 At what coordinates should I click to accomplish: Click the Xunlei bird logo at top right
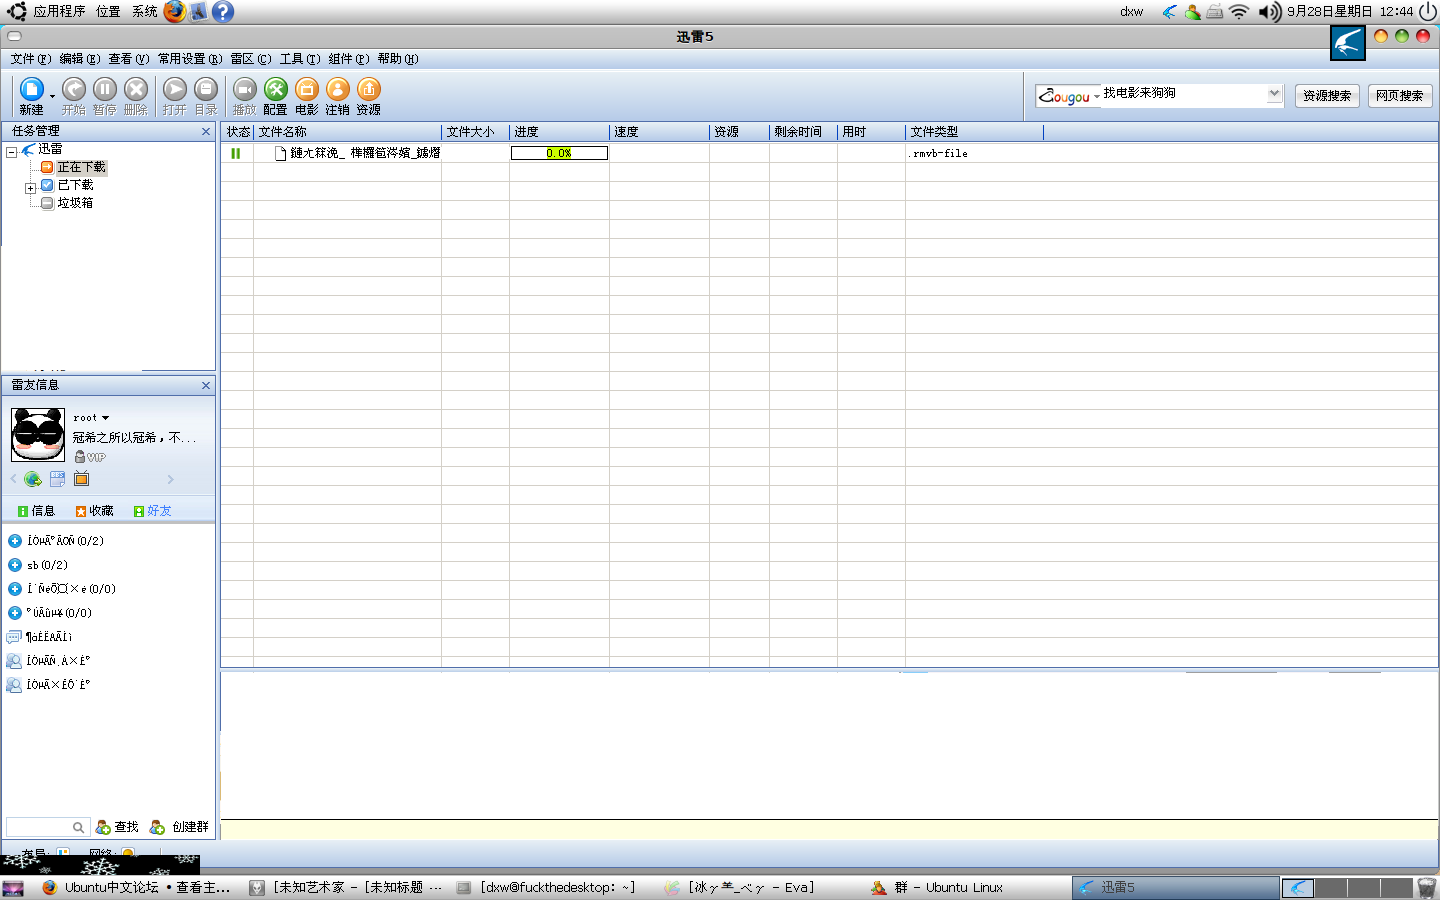tap(1348, 43)
